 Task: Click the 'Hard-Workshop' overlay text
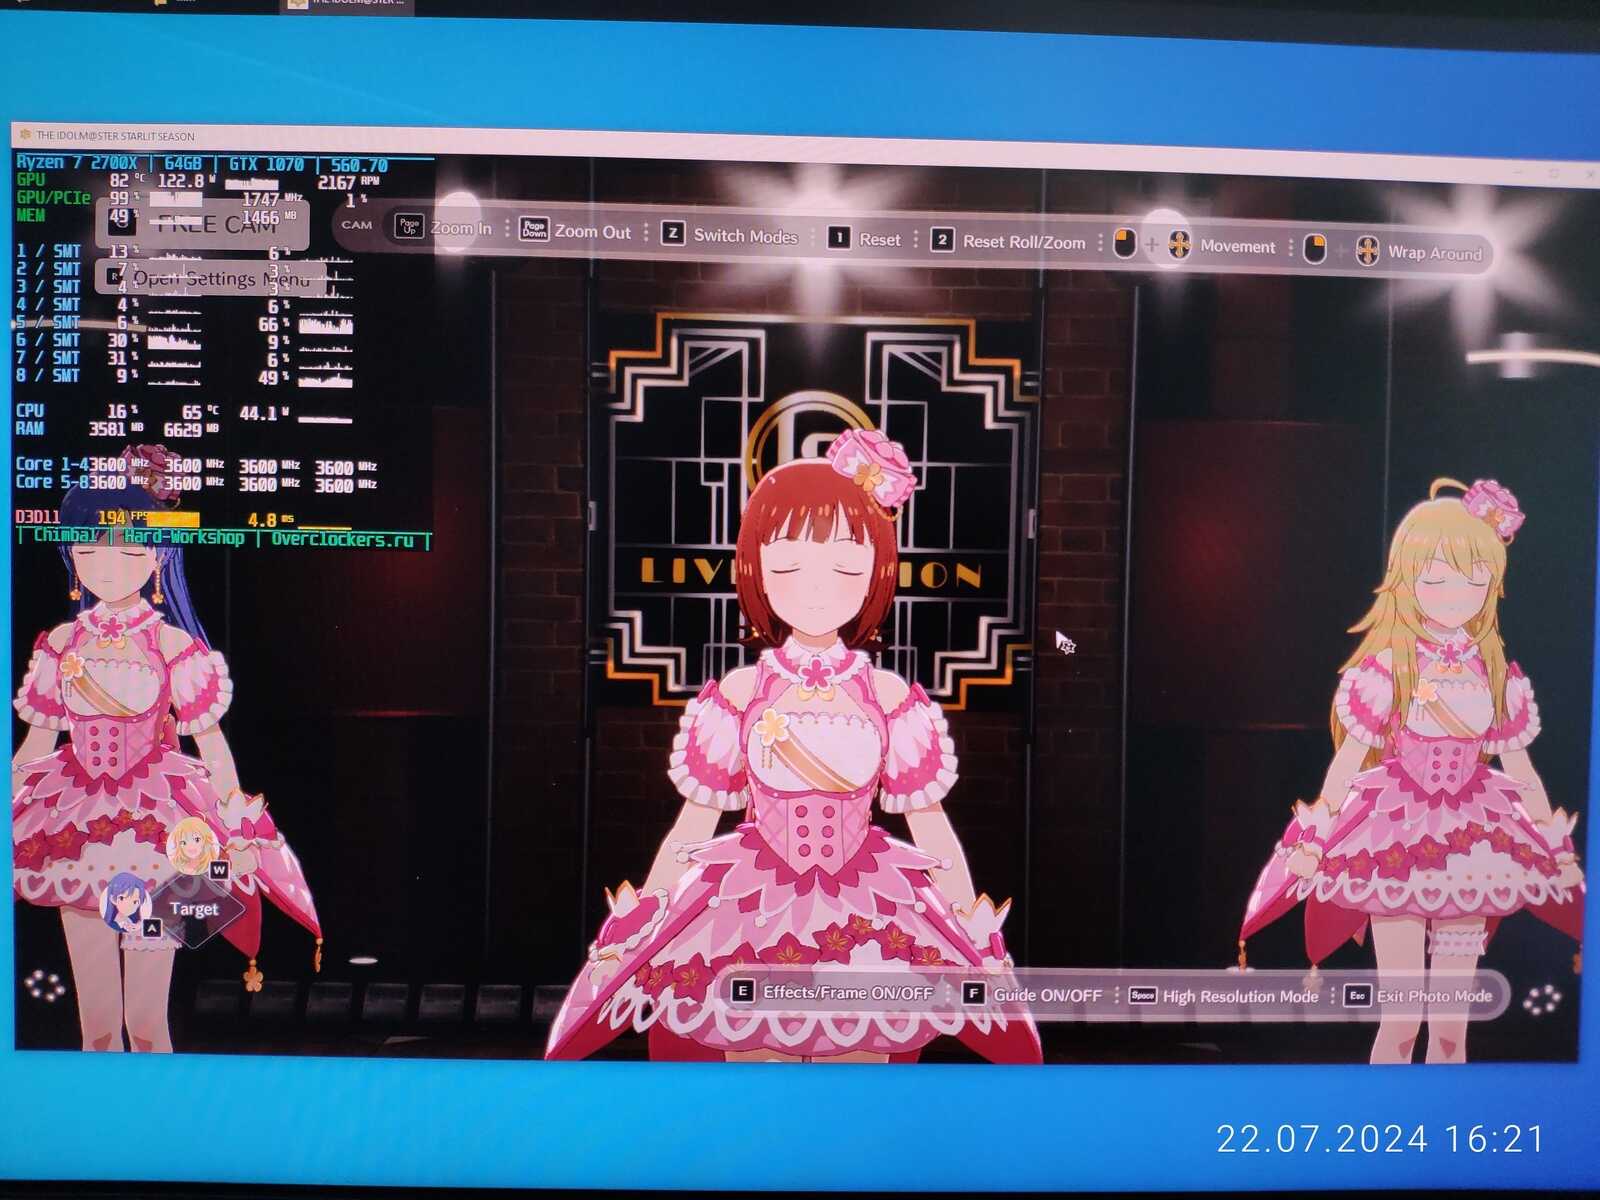point(184,537)
